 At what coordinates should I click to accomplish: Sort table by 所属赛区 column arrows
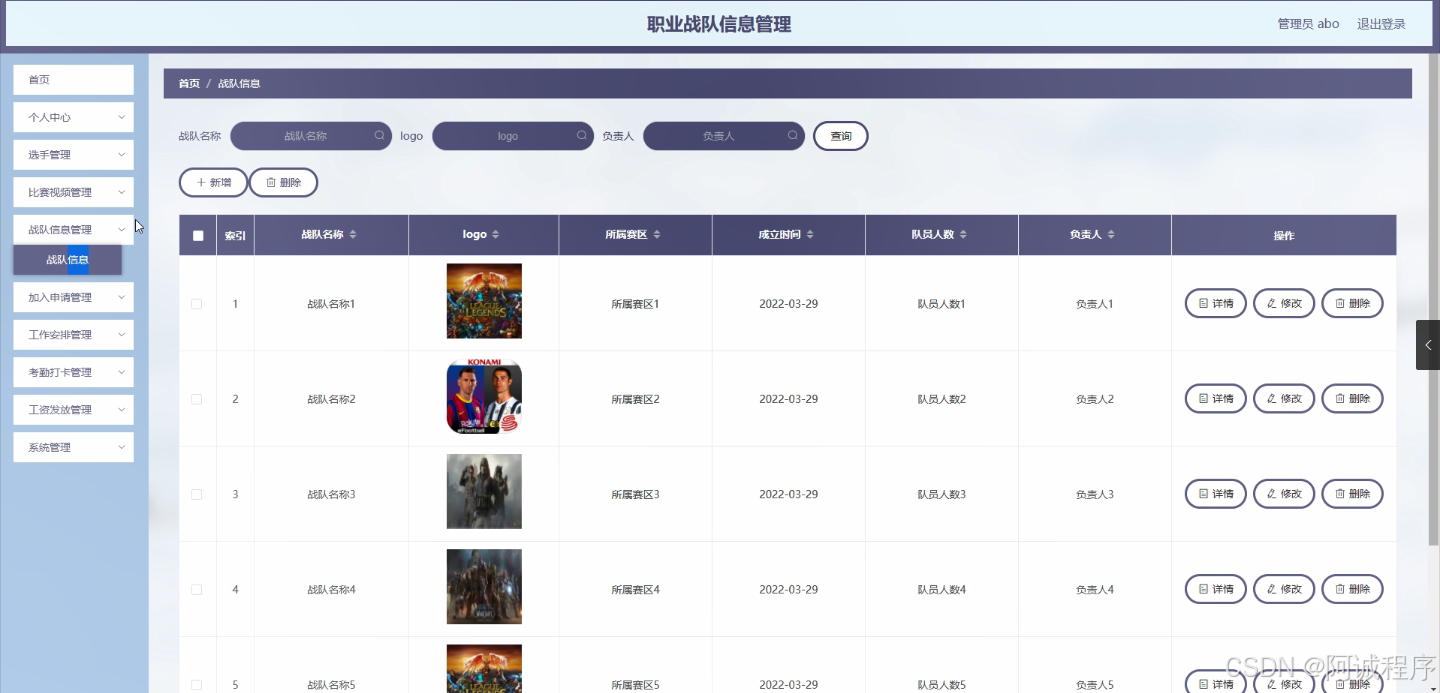(x=657, y=235)
